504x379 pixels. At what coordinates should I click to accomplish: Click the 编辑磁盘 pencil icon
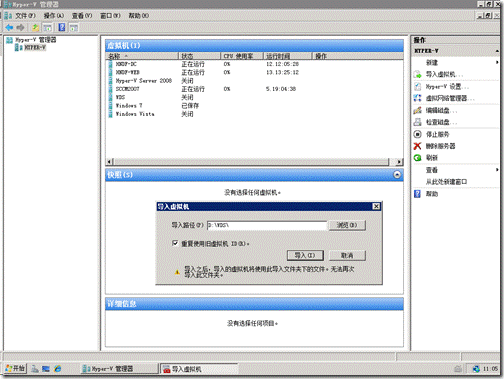coord(417,110)
